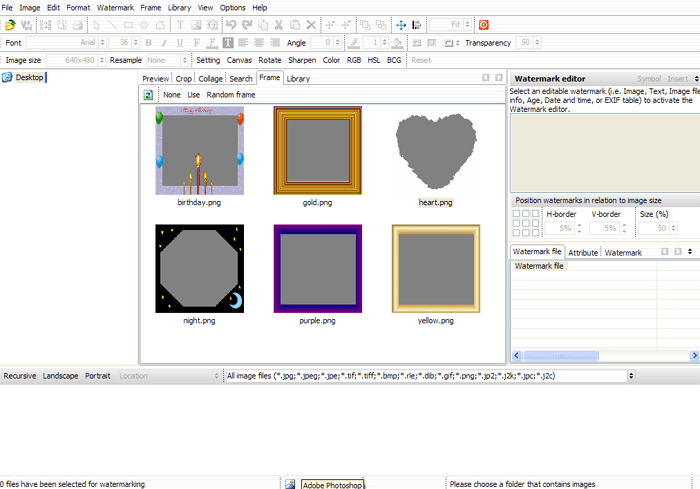Screen dimensions: 700x489
Task: Click the Undo arrow icon
Action: tap(231, 25)
